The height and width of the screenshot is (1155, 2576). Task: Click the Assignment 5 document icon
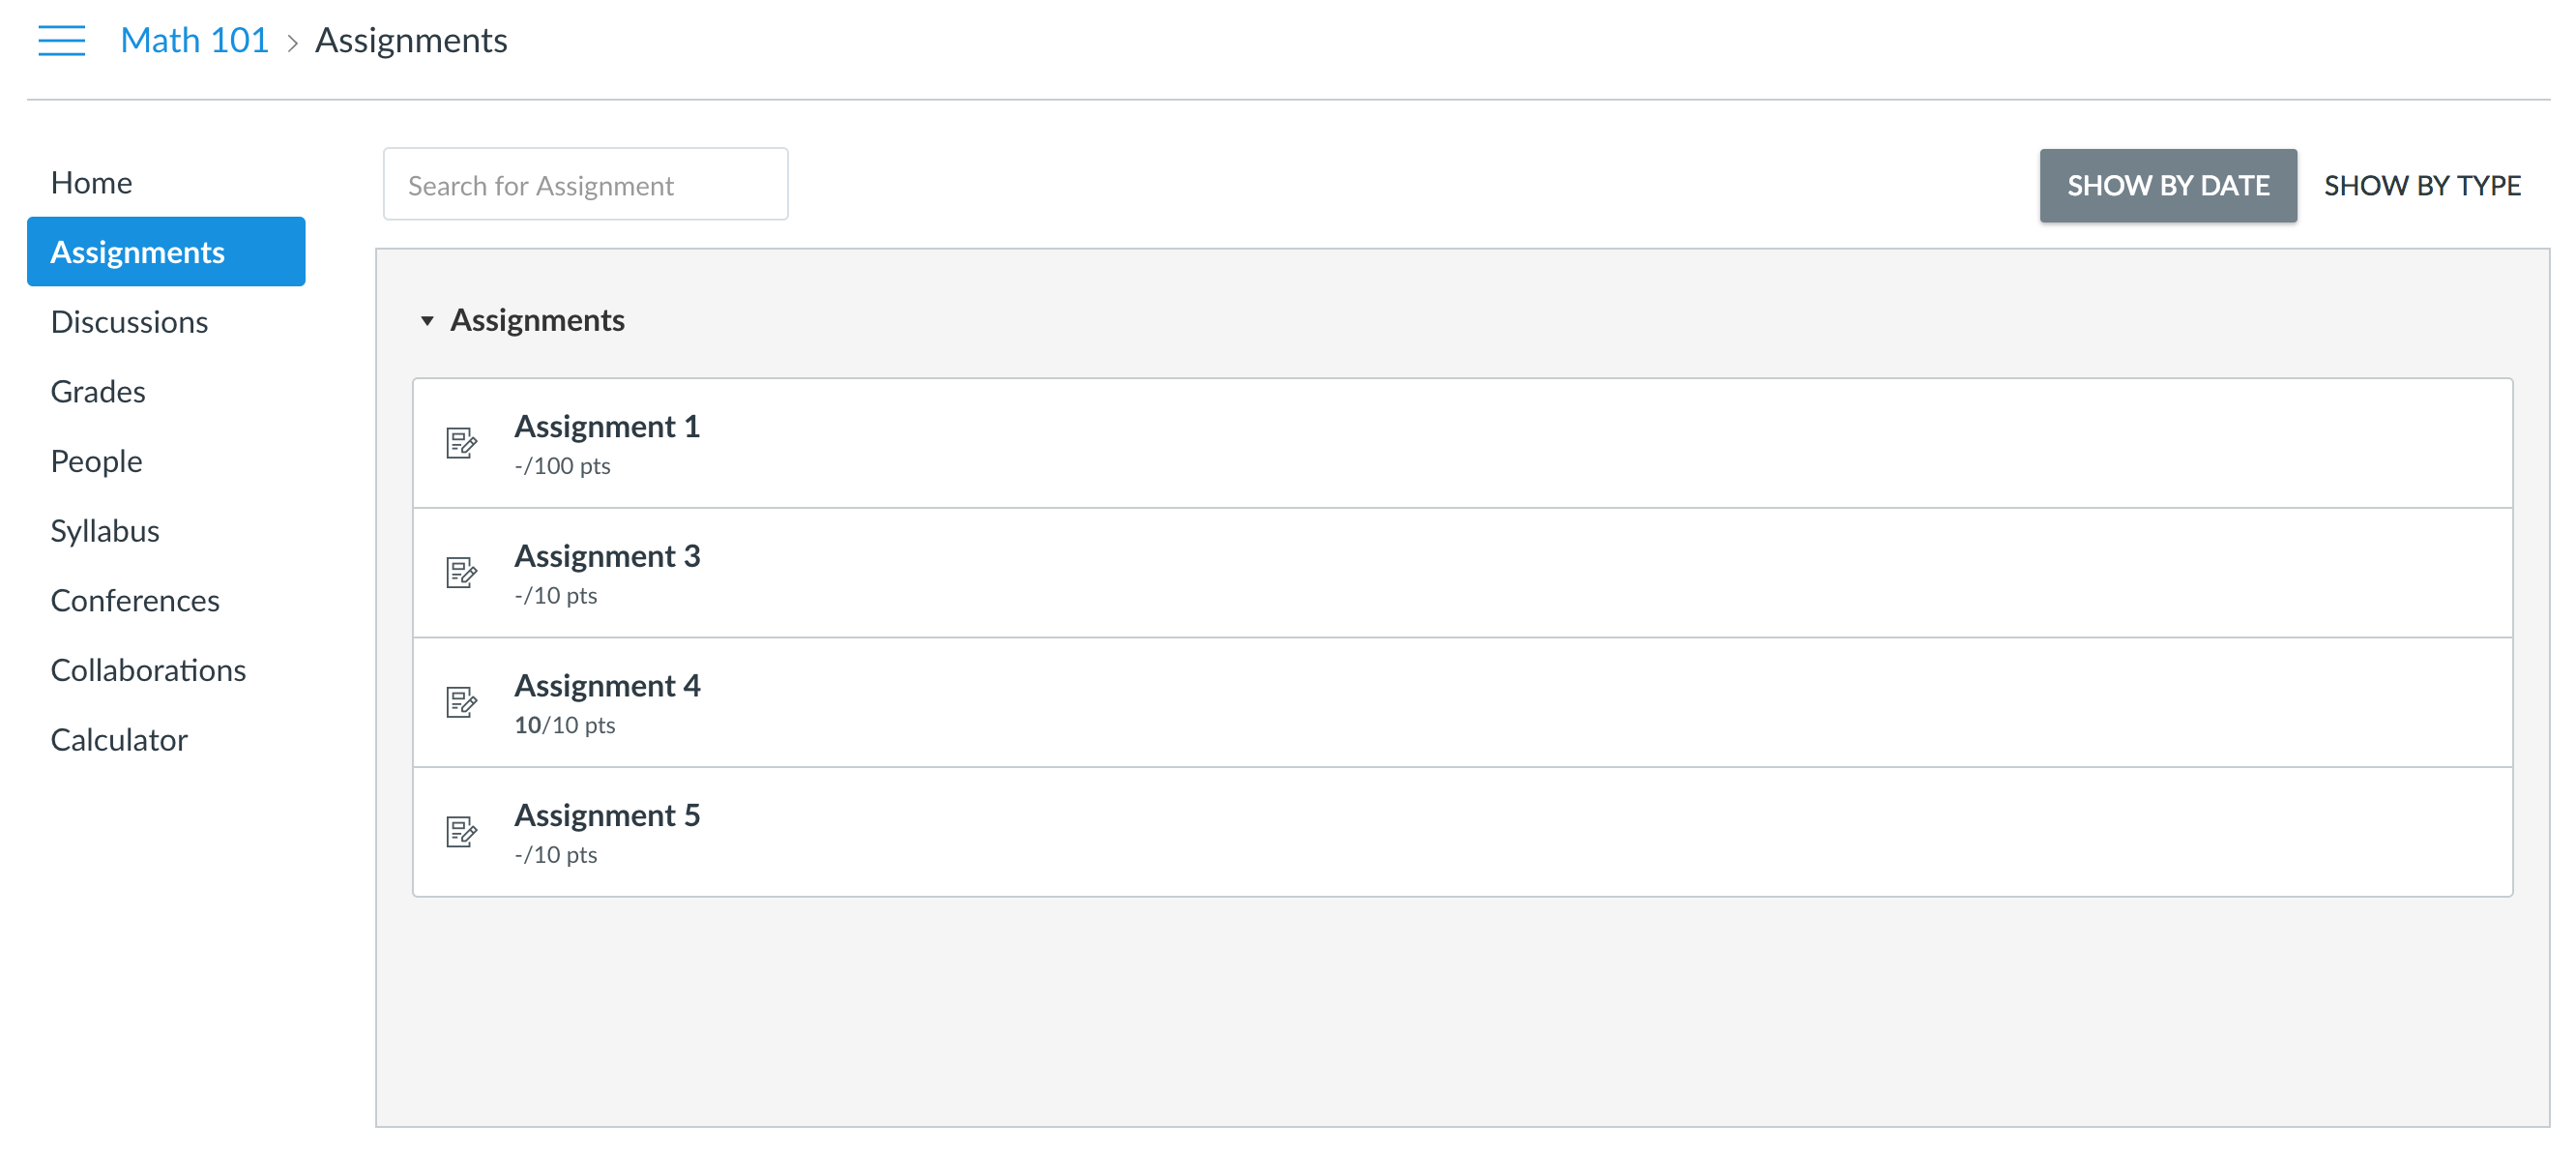[x=461, y=831]
